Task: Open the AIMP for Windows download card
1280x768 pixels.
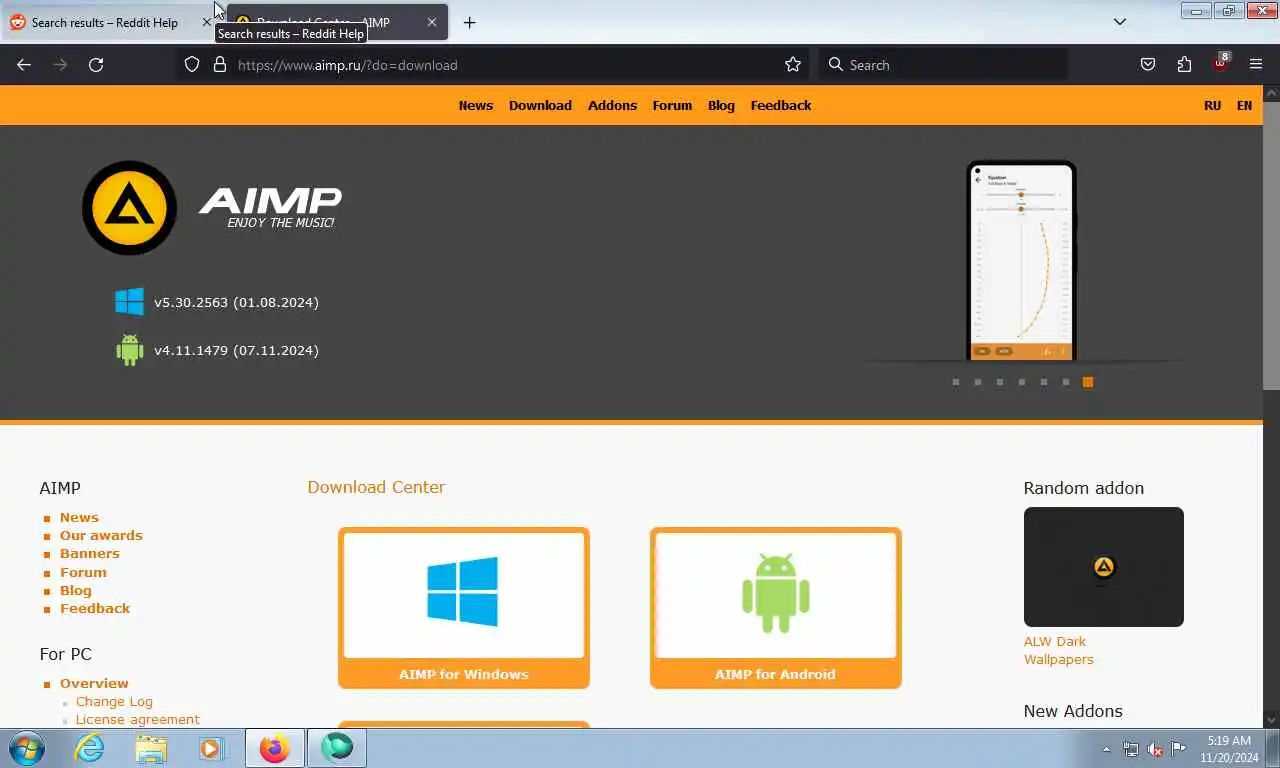Action: pyautogui.click(x=464, y=608)
